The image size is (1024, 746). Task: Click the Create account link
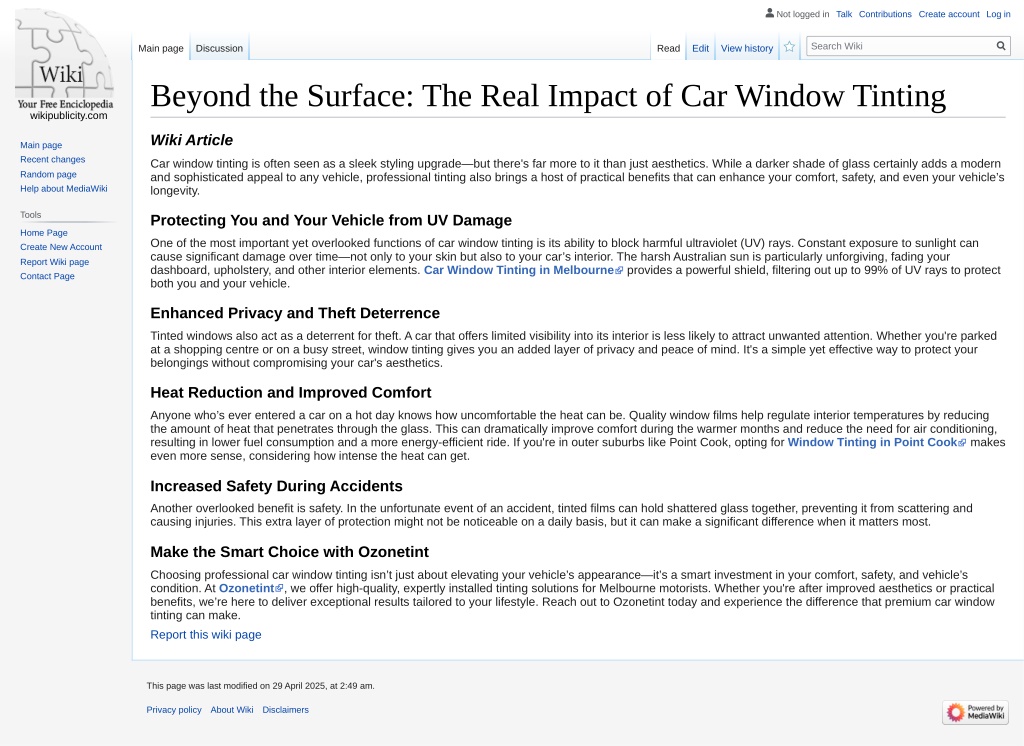[x=949, y=14]
